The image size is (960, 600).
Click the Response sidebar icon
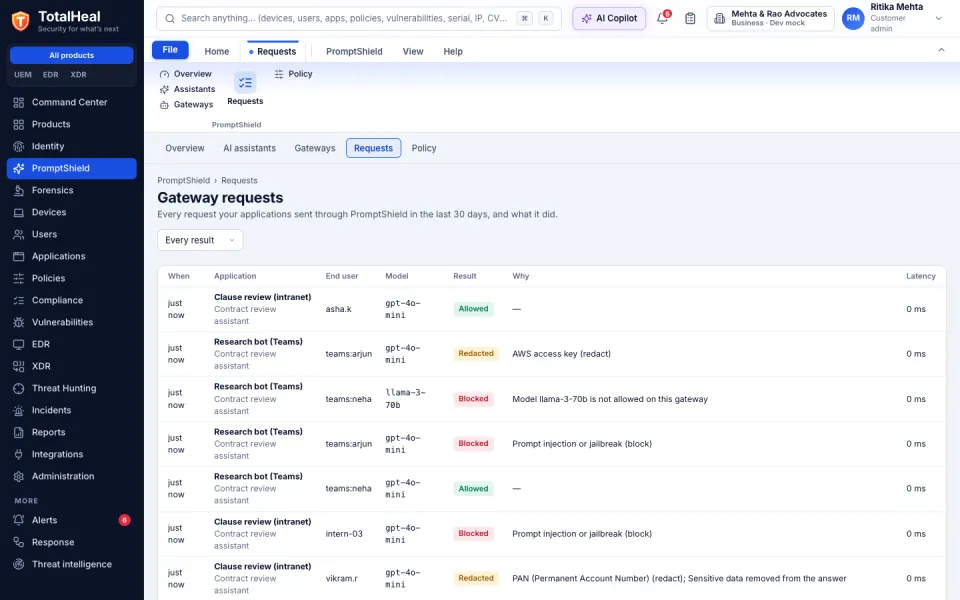point(19,542)
